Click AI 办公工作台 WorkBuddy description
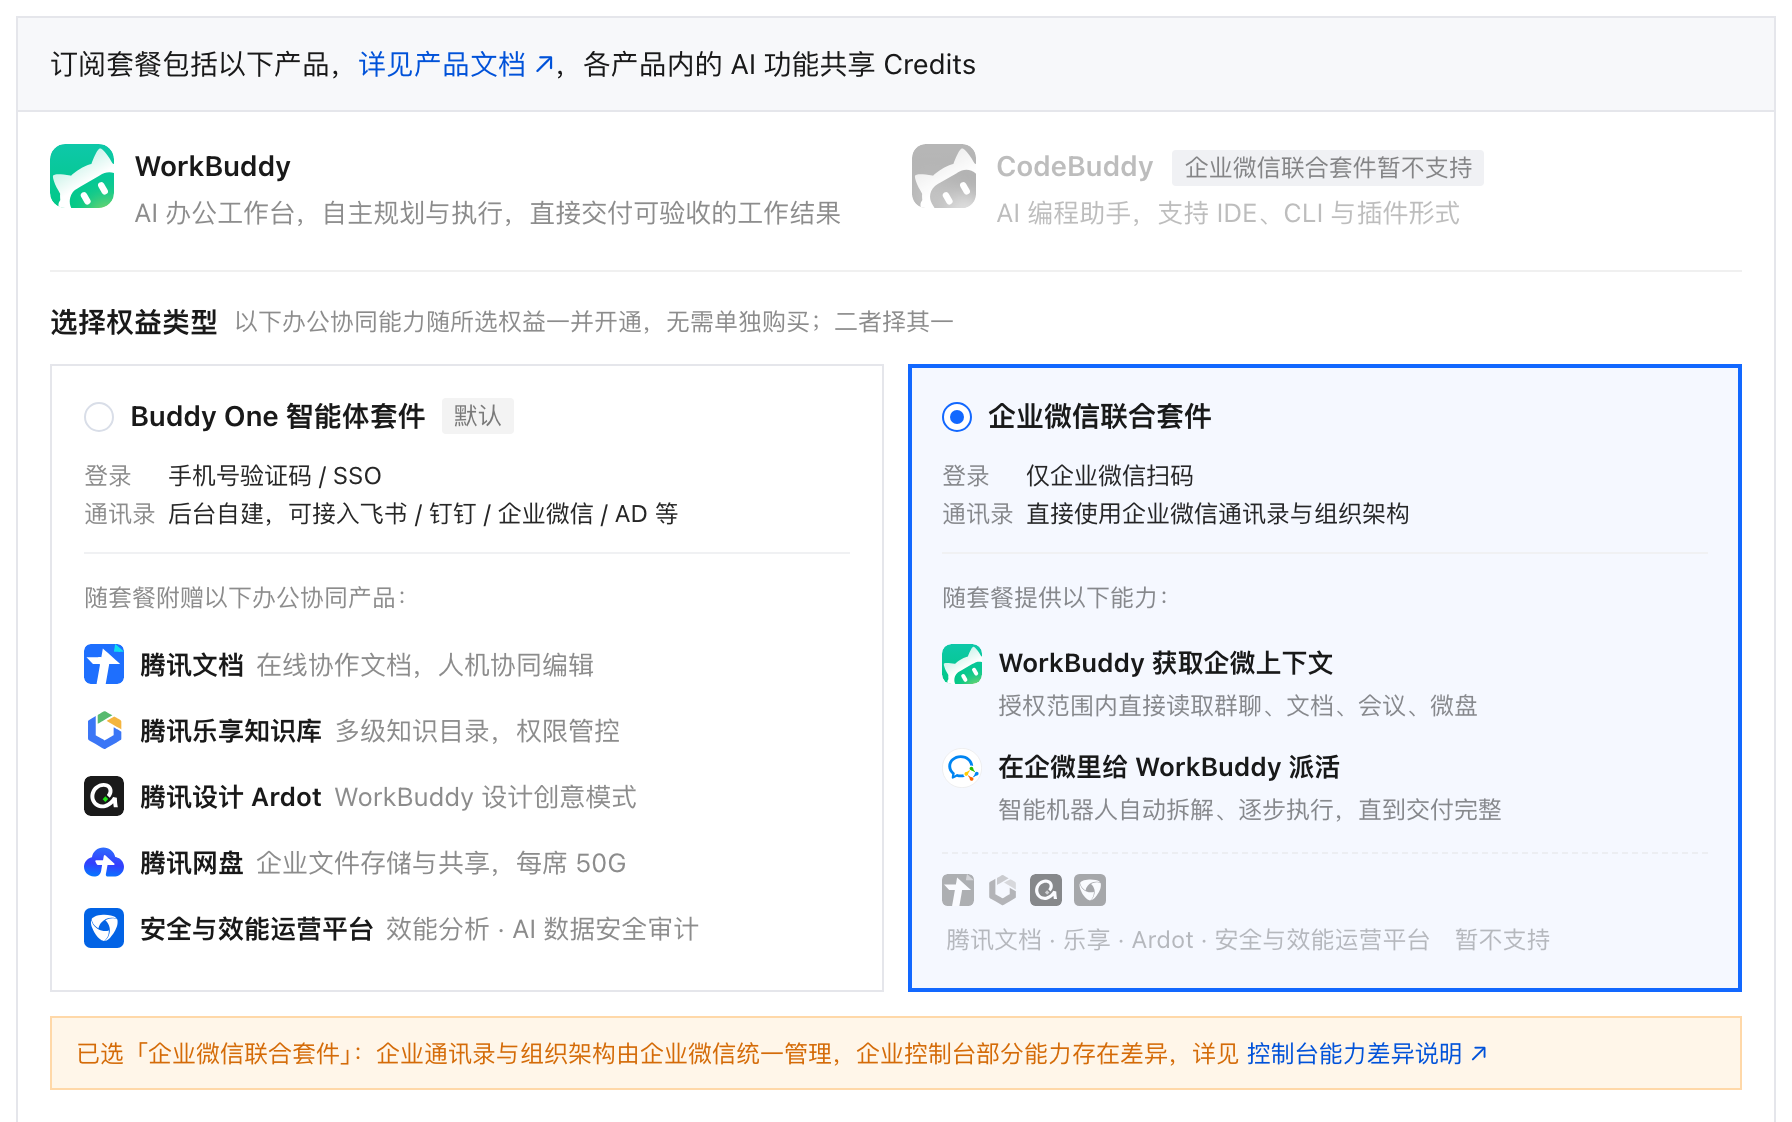 tap(488, 213)
